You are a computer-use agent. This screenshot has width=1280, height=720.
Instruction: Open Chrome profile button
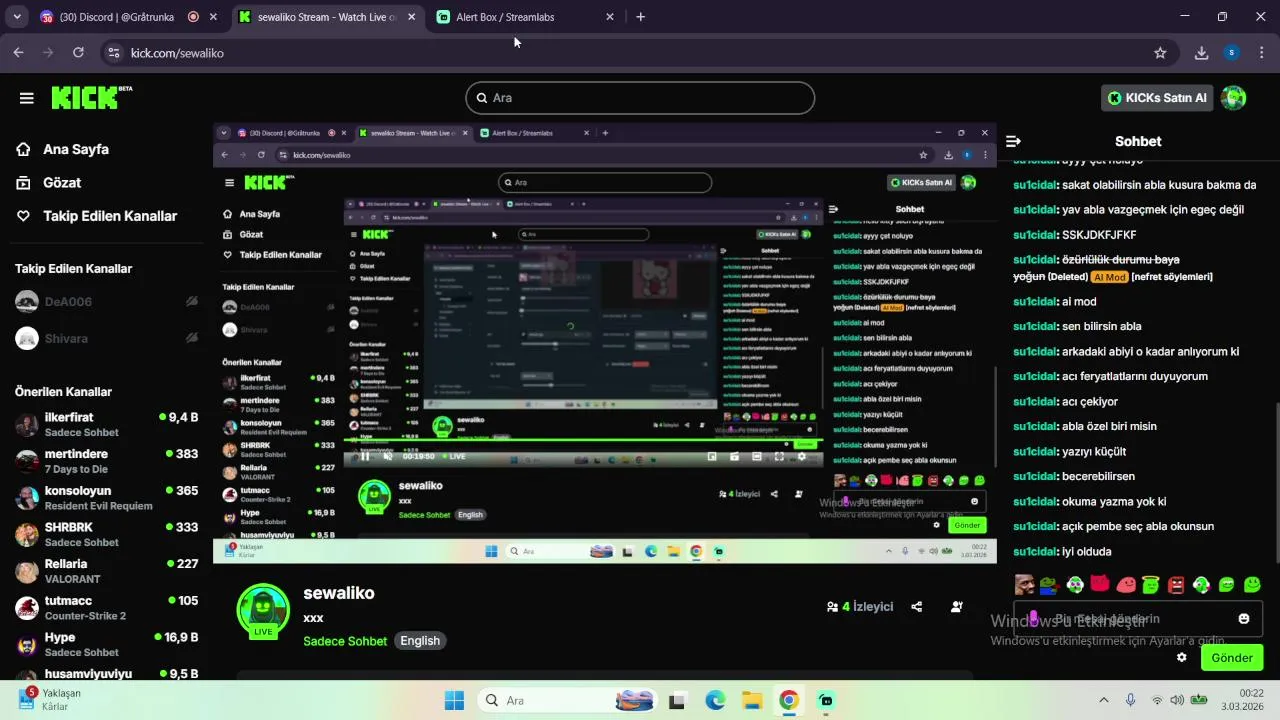[x=1232, y=53]
